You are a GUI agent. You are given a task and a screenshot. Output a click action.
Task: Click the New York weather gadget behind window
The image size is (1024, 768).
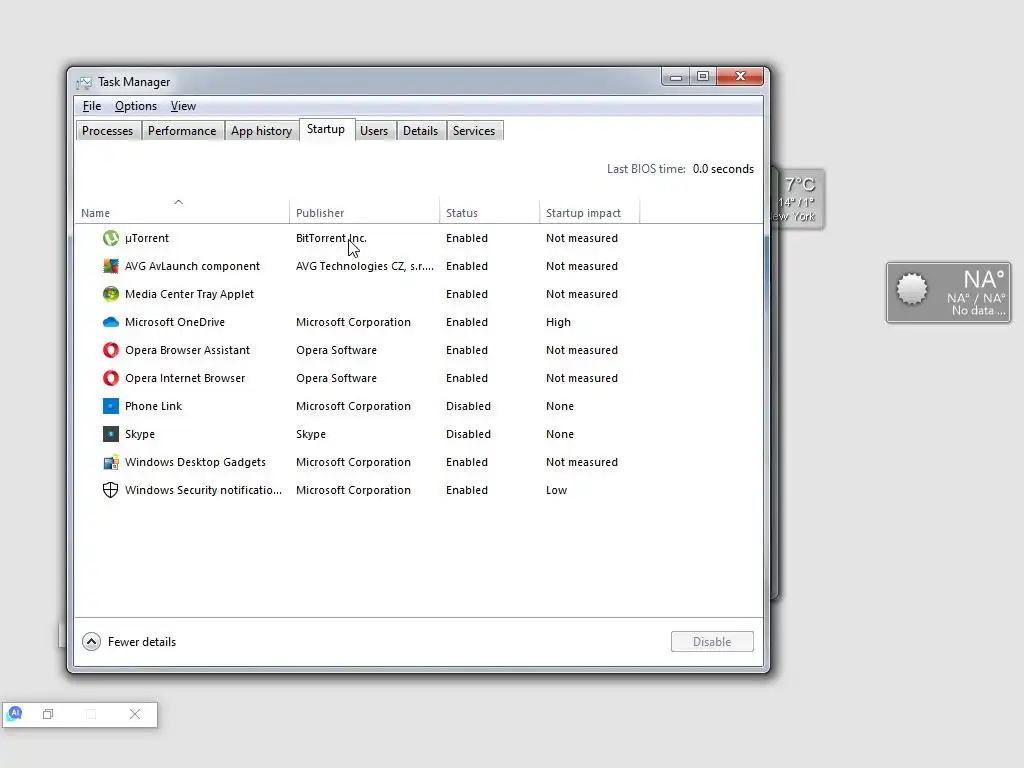[797, 199]
